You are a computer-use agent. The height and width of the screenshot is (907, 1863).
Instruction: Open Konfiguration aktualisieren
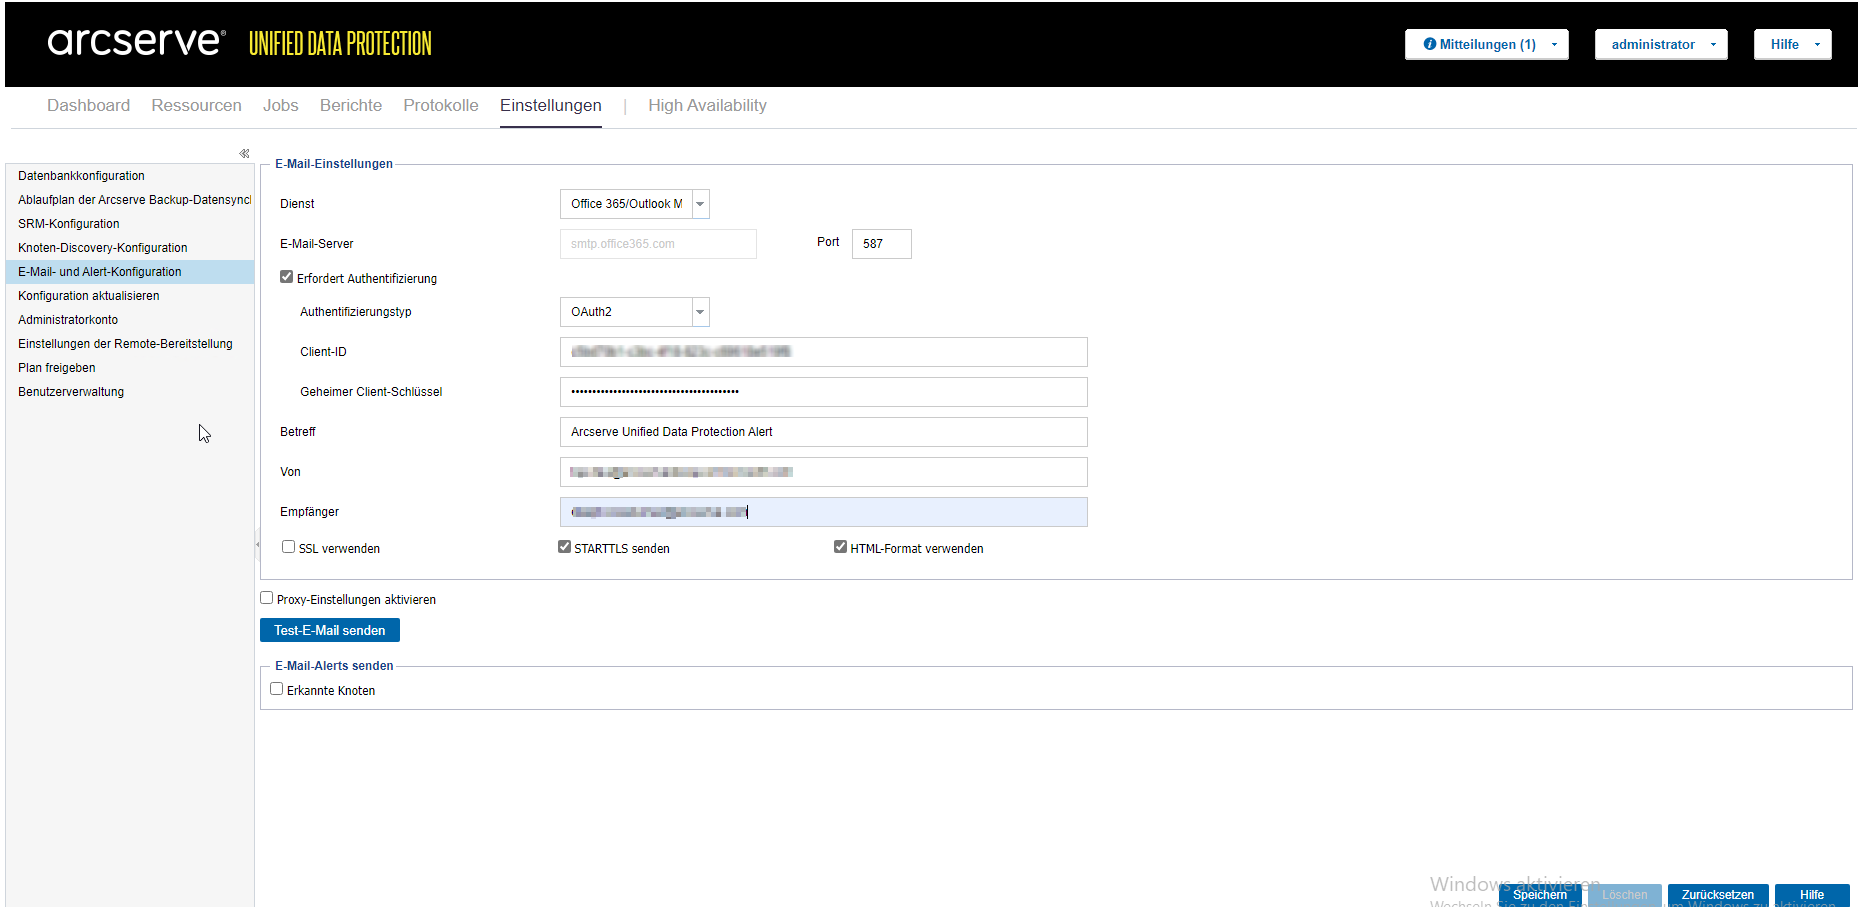click(x=130, y=296)
